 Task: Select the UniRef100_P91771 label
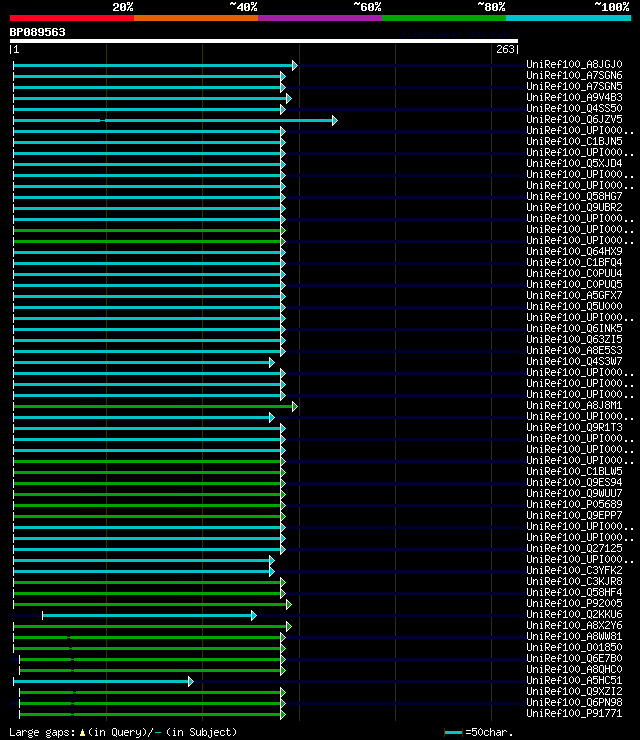[574, 713]
